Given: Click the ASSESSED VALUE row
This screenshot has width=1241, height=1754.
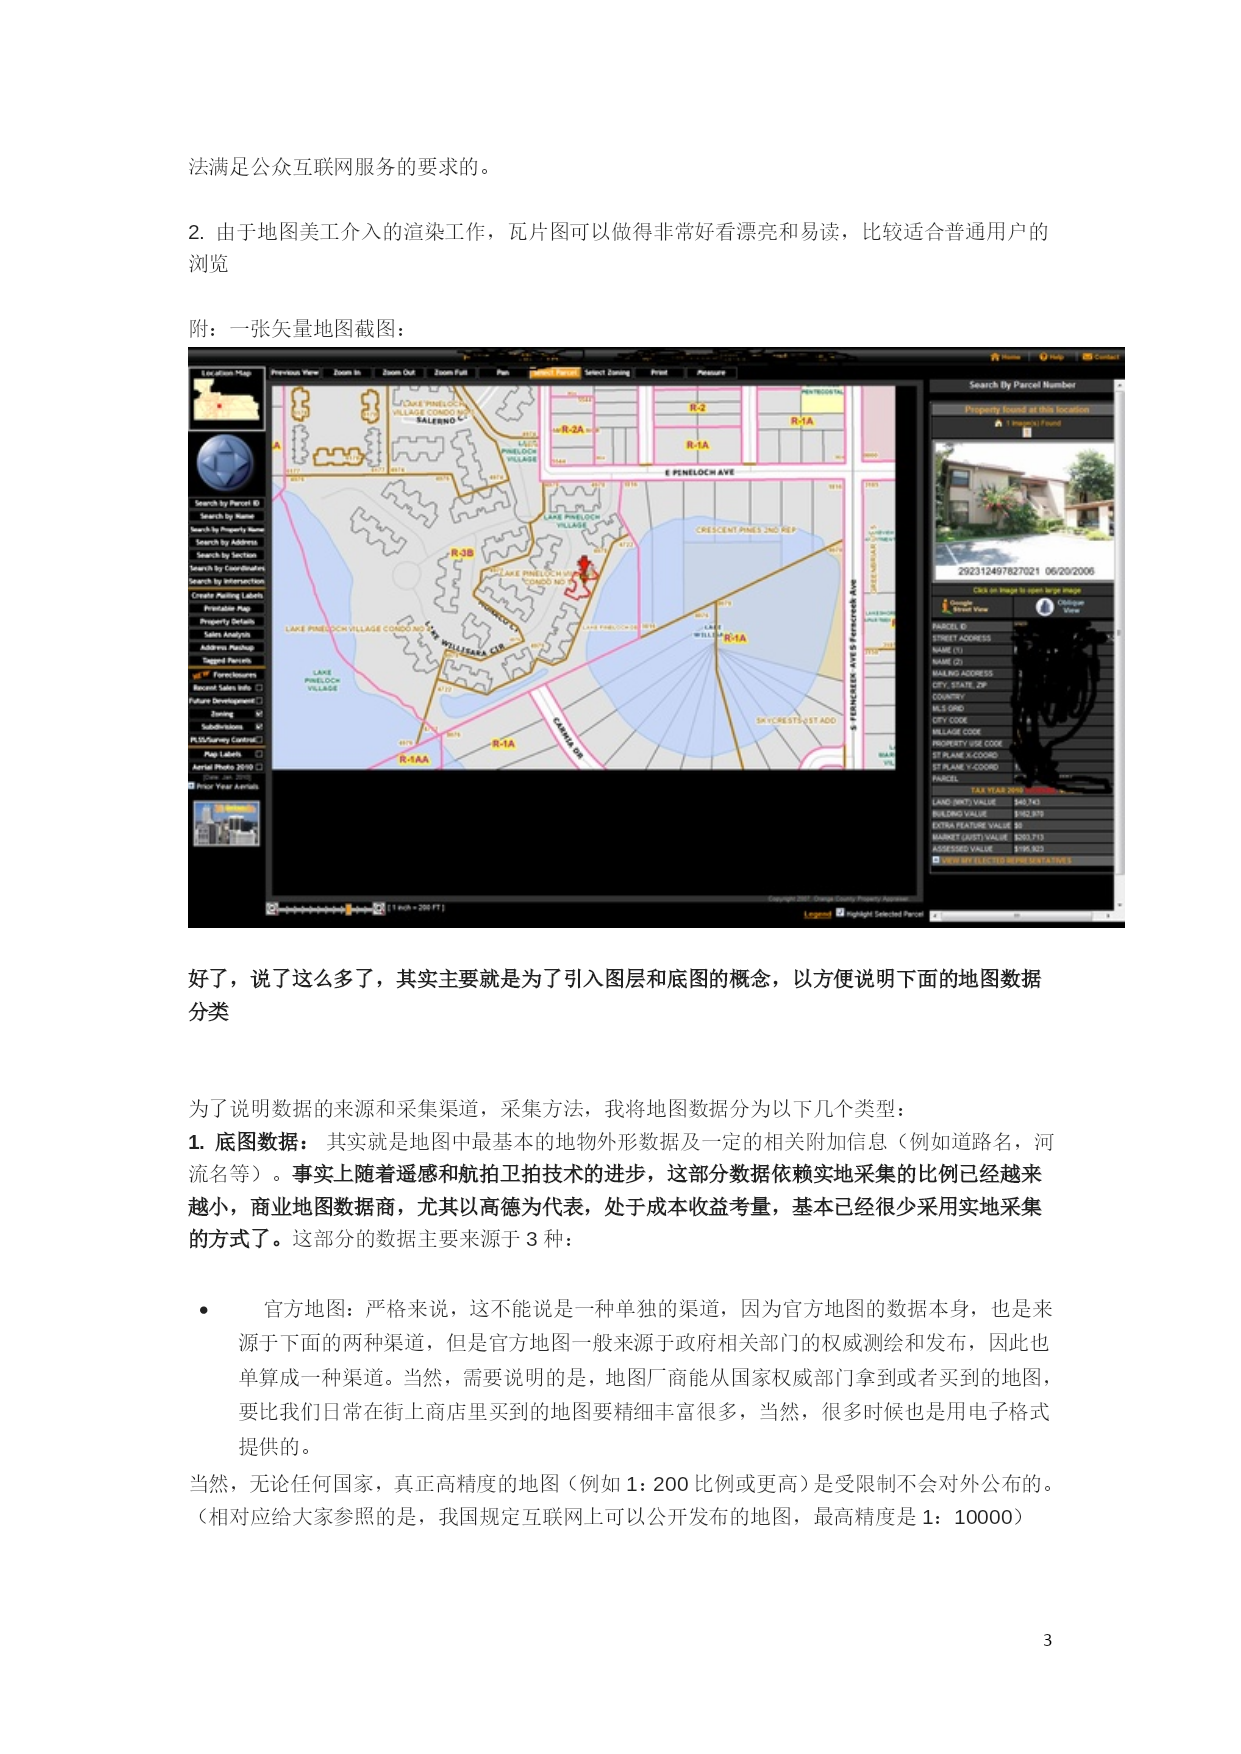Looking at the screenshot, I should [1022, 849].
